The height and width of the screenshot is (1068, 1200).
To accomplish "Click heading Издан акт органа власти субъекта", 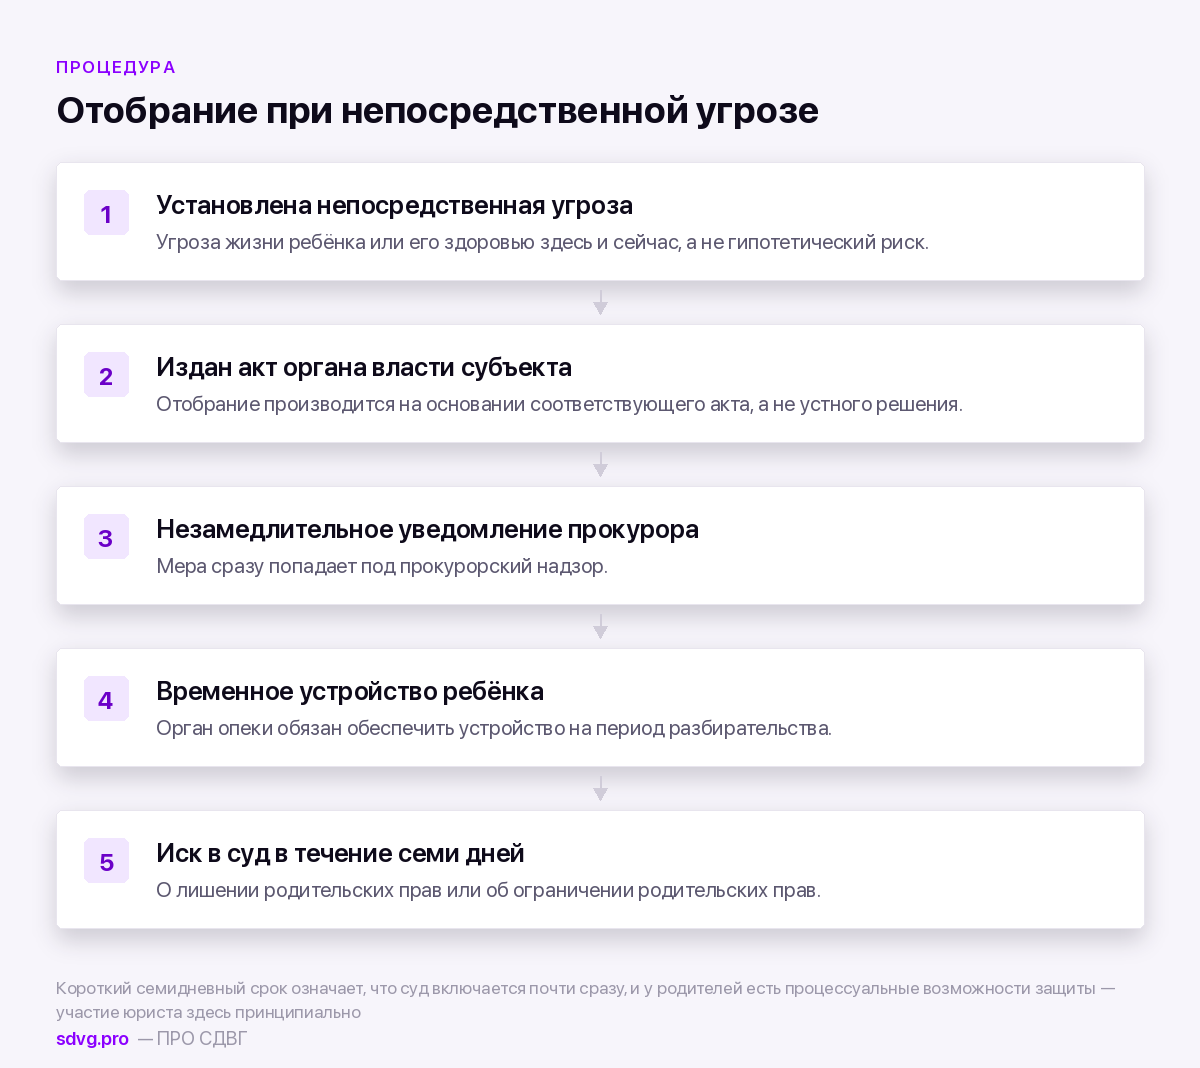I will 364,368.
